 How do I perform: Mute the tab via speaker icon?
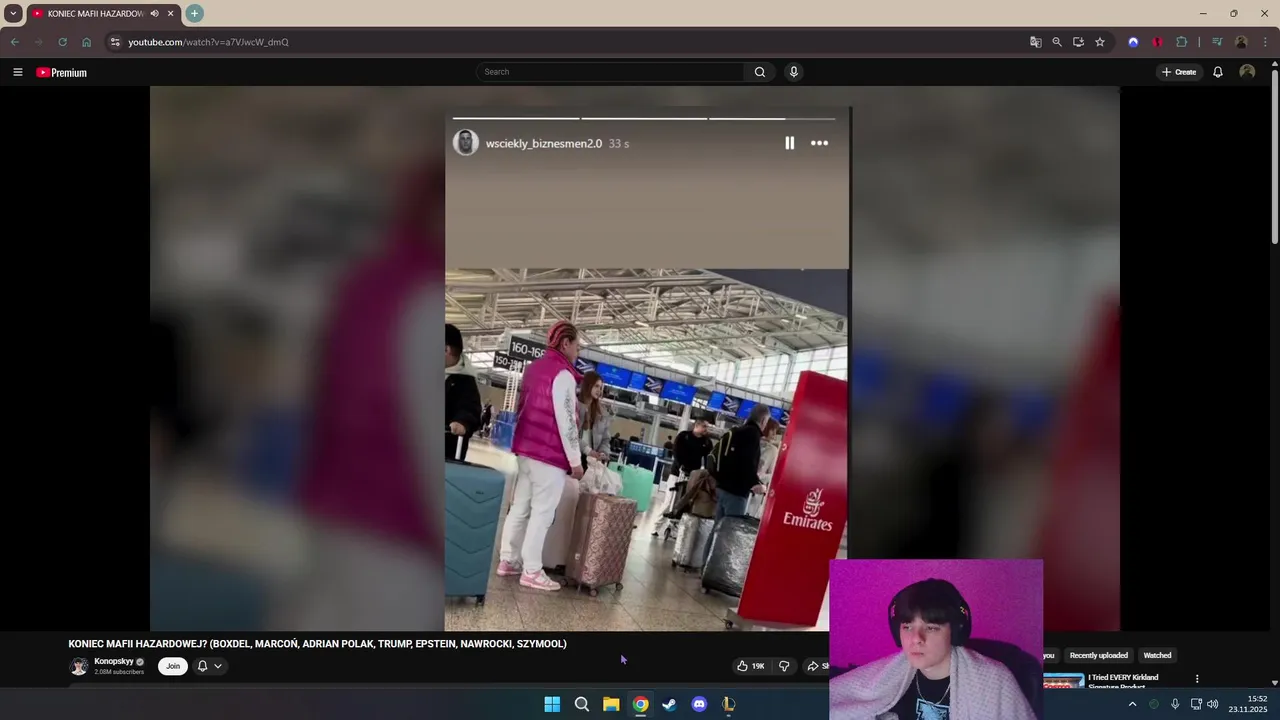point(154,13)
